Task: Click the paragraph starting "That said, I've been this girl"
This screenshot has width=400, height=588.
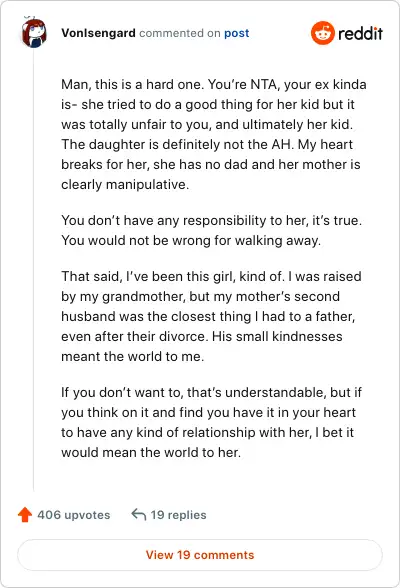Action: point(211,316)
